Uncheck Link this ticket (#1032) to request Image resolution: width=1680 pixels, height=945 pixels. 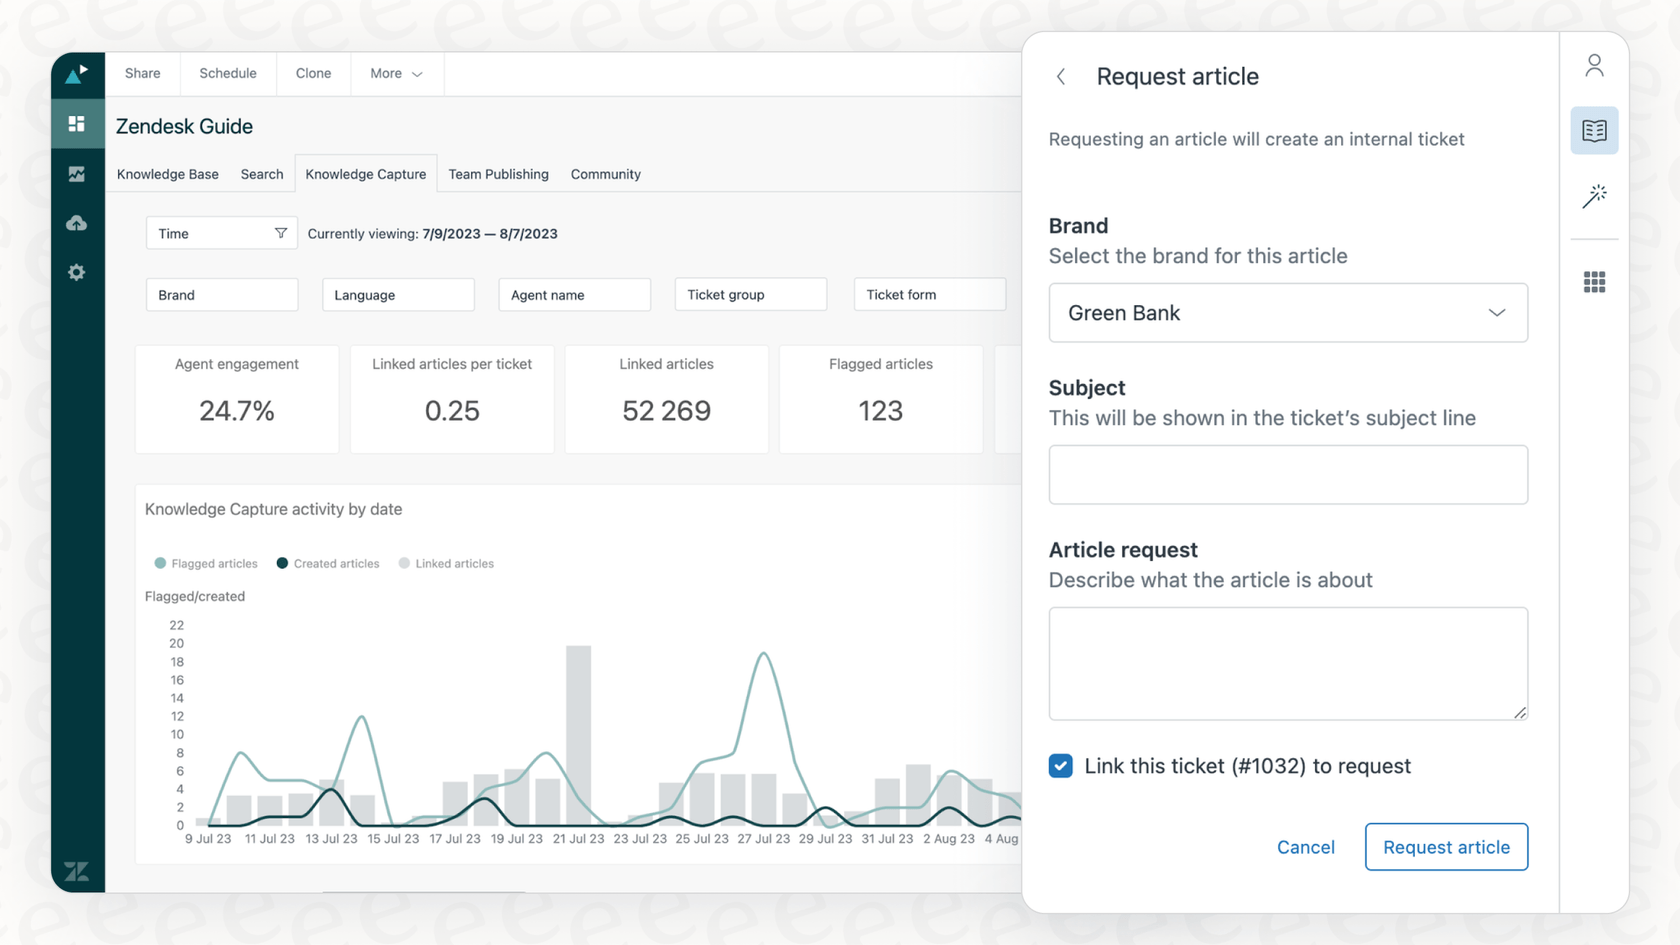click(x=1060, y=766)
